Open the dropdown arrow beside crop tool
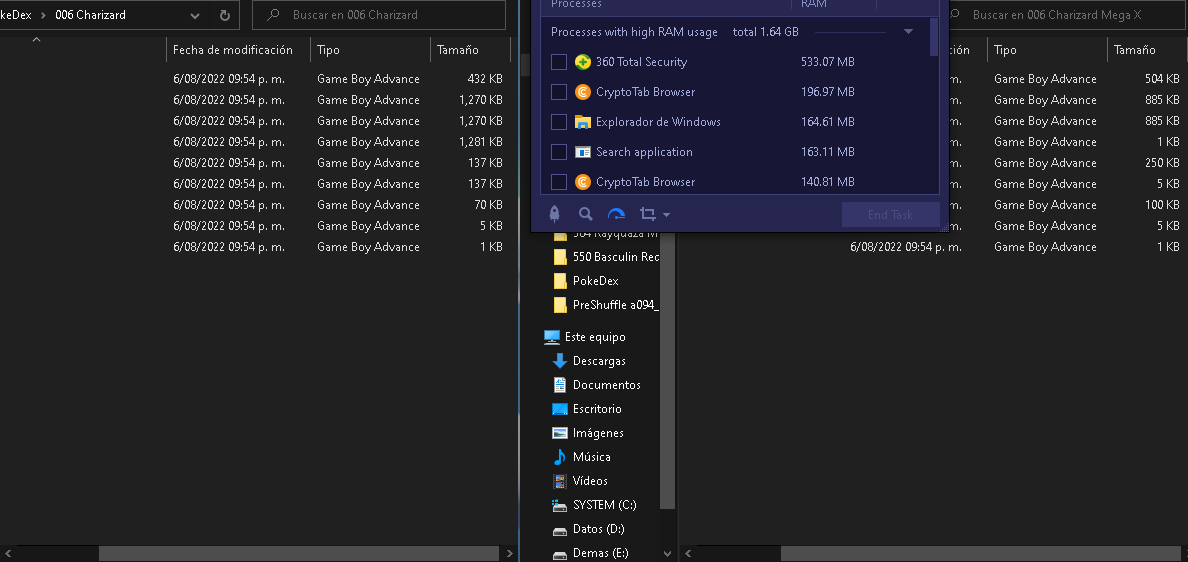 [666, 215]
